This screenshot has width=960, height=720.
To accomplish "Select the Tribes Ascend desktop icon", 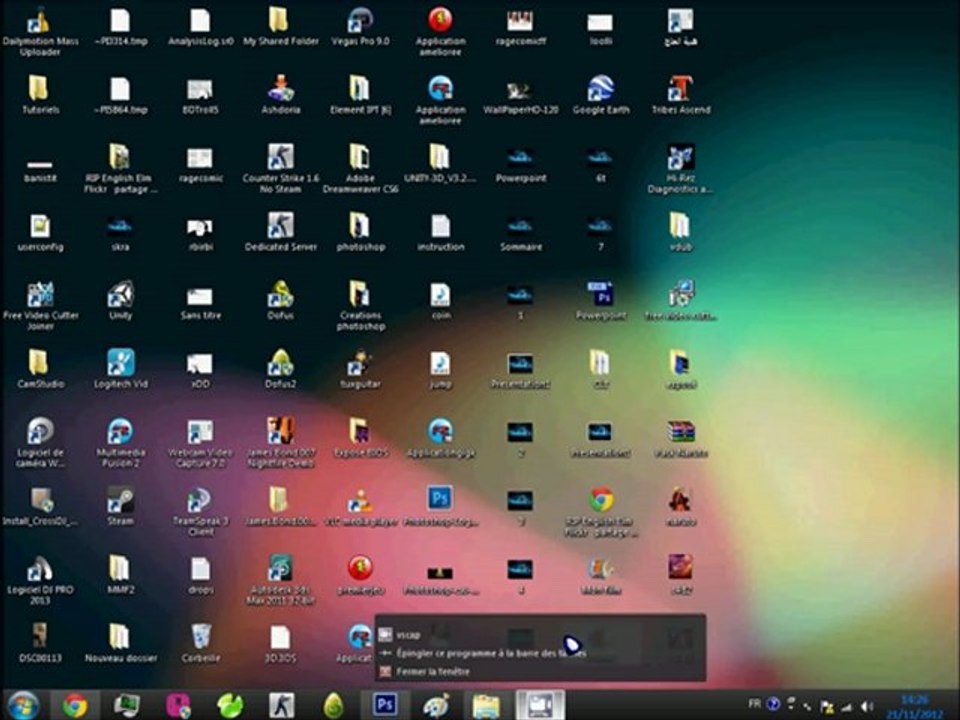I will 680,89.
